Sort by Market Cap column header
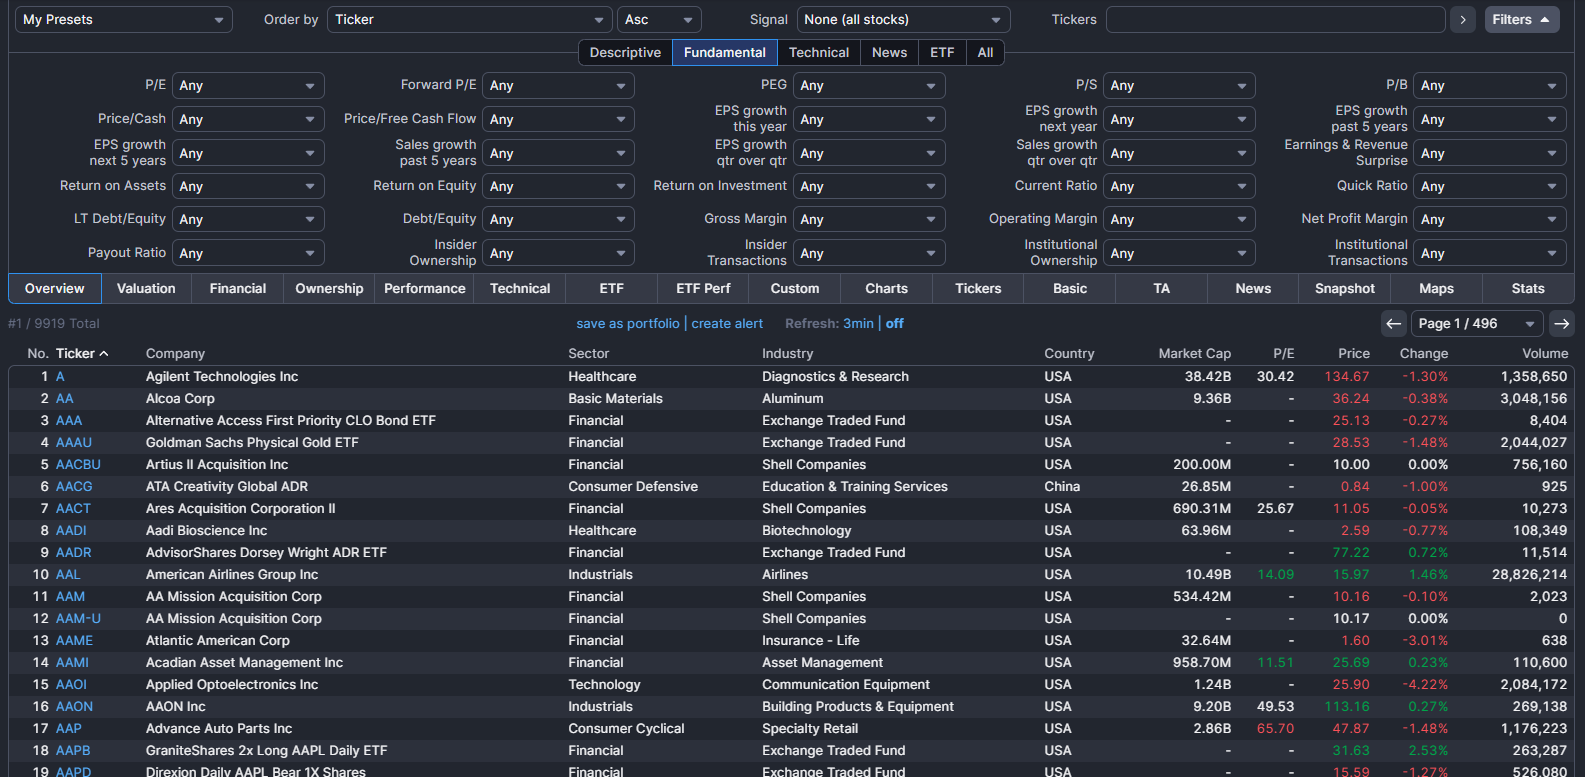Viewport: 1585px width, 777px height. (x=1194, y=354)
